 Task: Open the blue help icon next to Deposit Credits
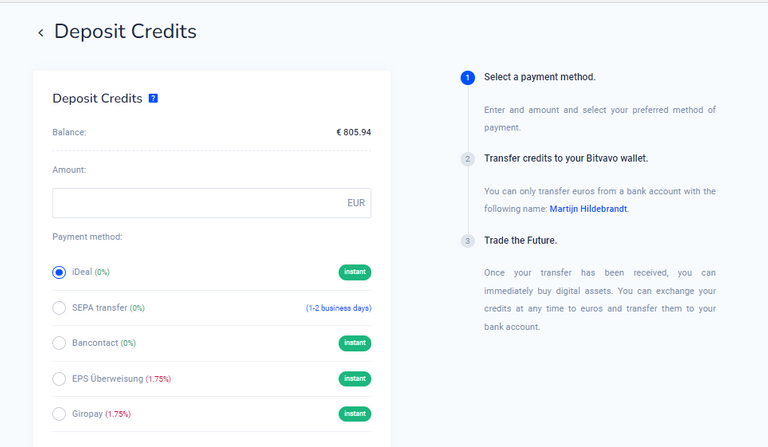(x=153, y=98)
